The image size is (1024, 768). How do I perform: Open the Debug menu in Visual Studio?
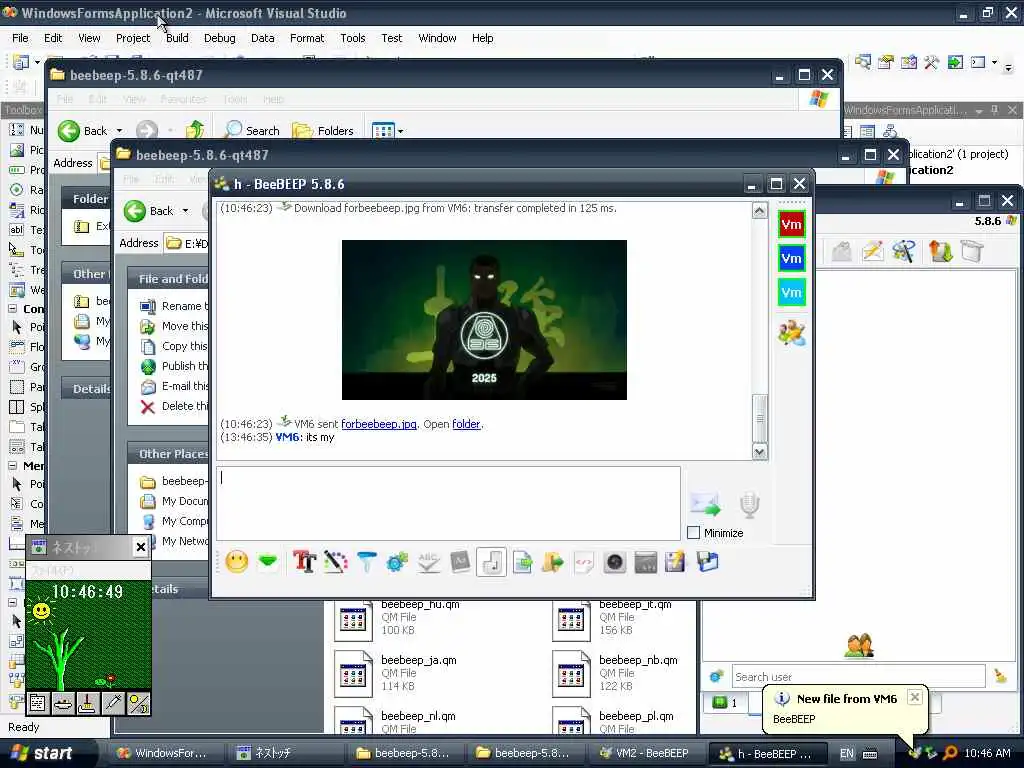(x=219, y=38)
